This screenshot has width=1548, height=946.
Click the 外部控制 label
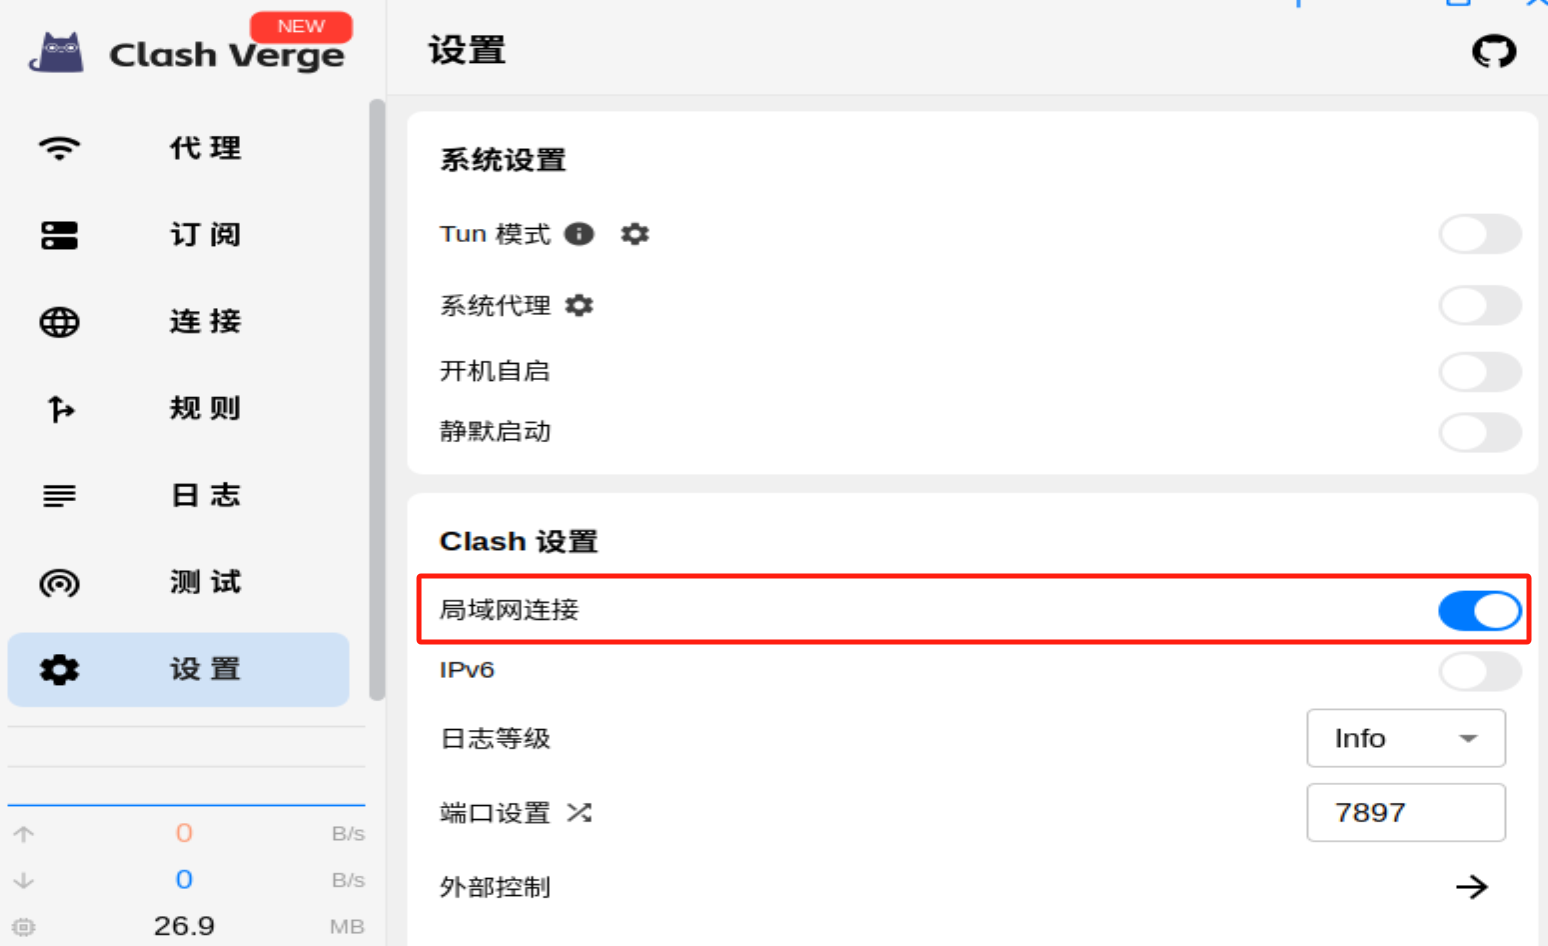[495, 887]
